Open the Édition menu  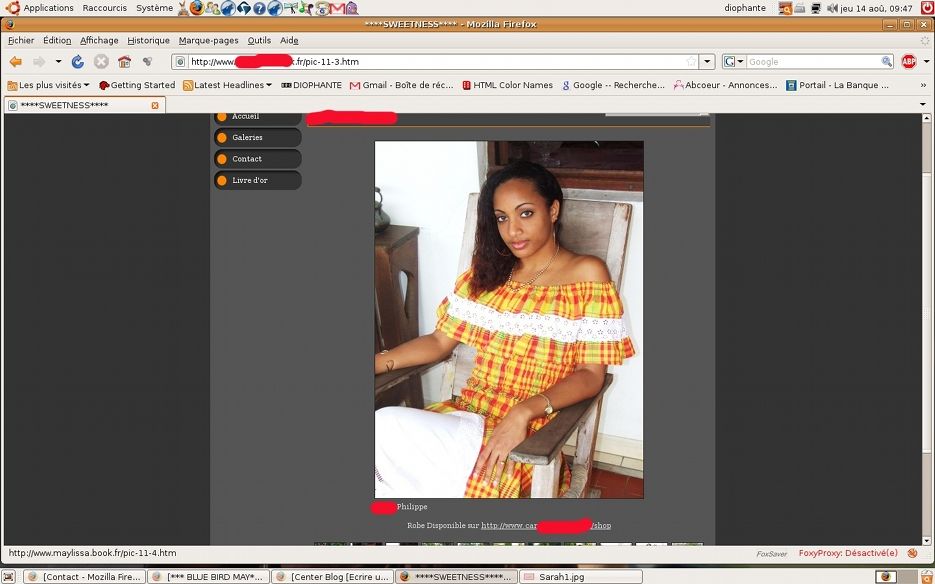pyautogui.click(x=57, y=41)
